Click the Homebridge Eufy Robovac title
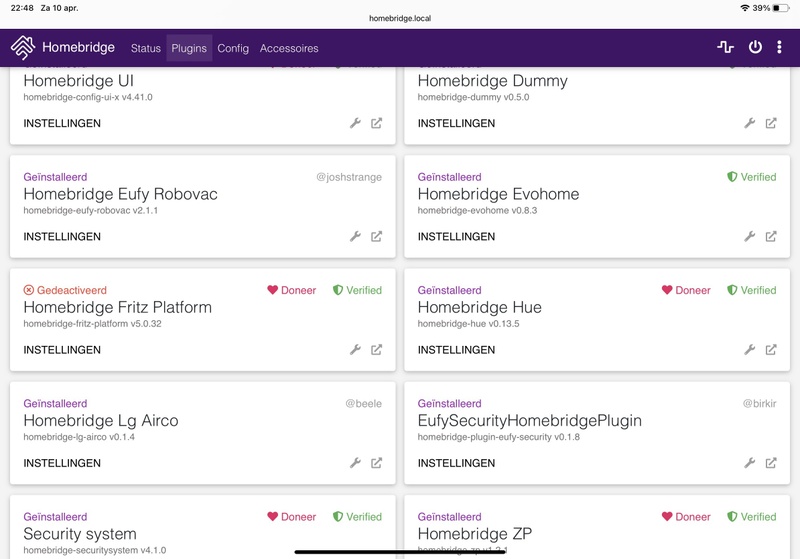Screen dimensions: 800x559 (x=120, y=194)
